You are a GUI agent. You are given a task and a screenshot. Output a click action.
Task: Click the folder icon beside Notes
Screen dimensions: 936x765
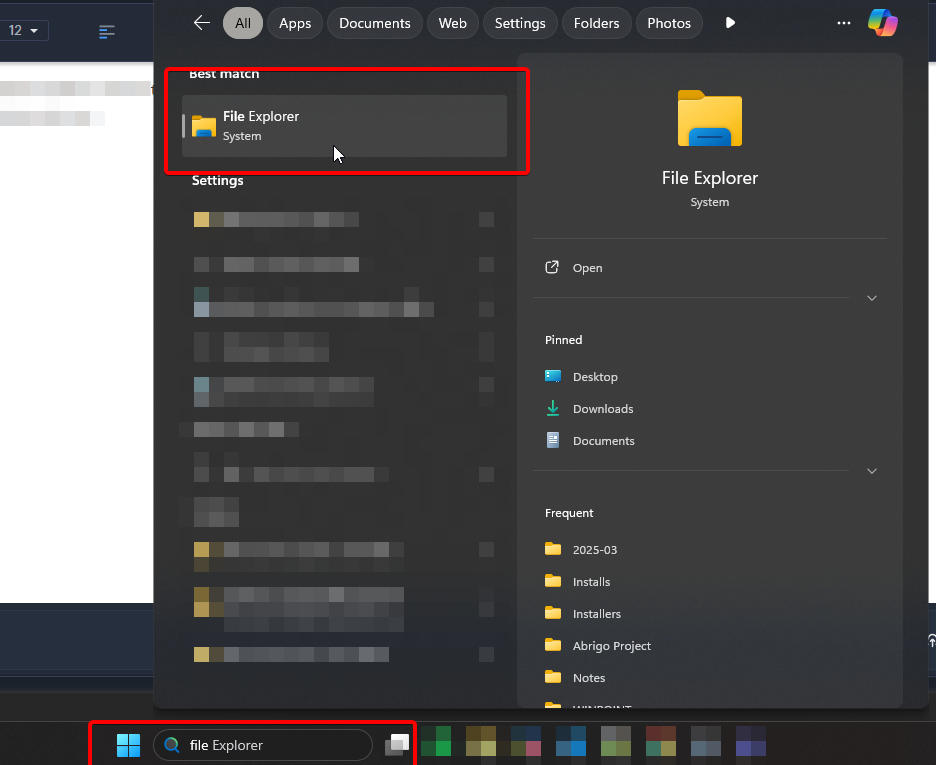point(553,677)
